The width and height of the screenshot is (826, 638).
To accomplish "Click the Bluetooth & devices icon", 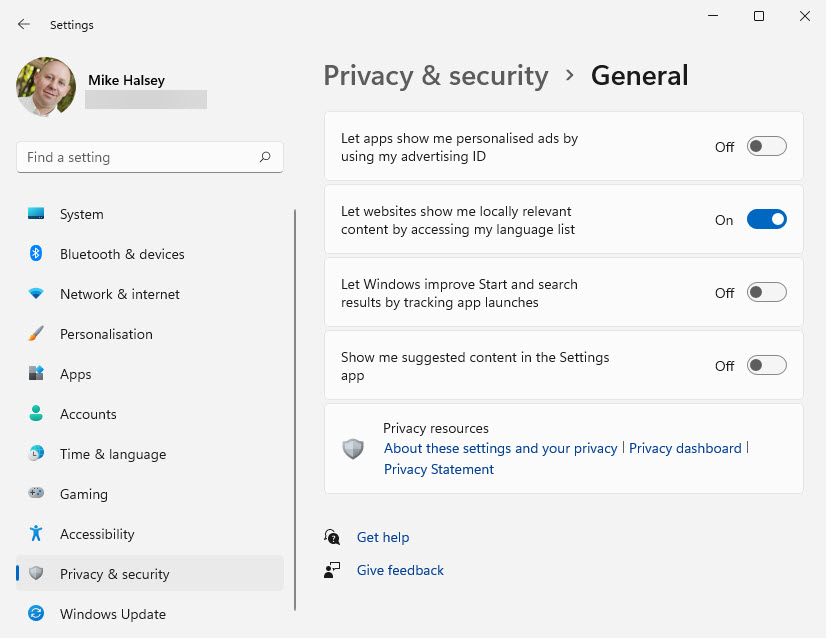I will 36,254.
